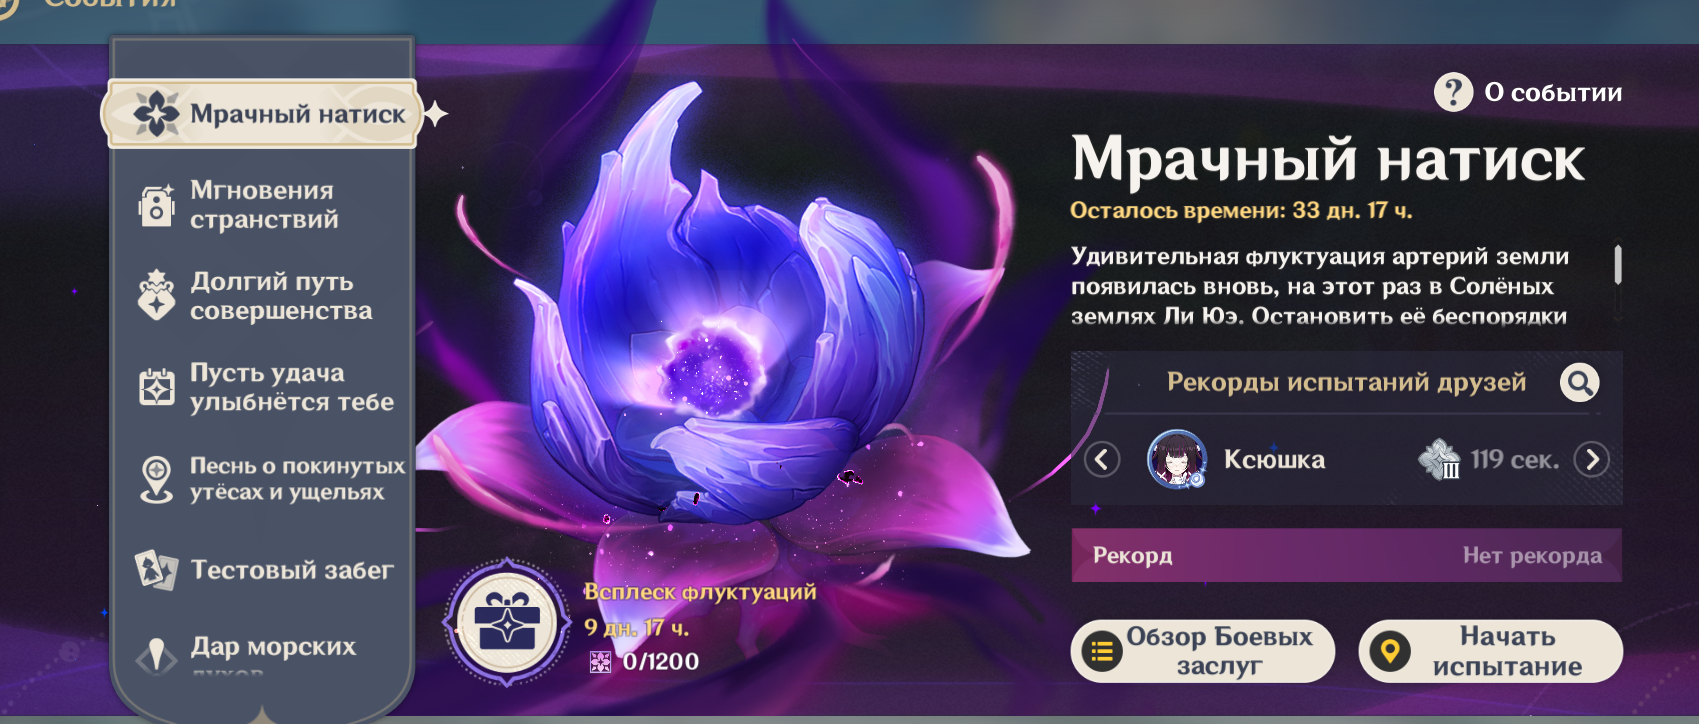1699x724 pixels.
Task: Open the Всплеск флуктуаций gift box reward
Action: point(508,622)
